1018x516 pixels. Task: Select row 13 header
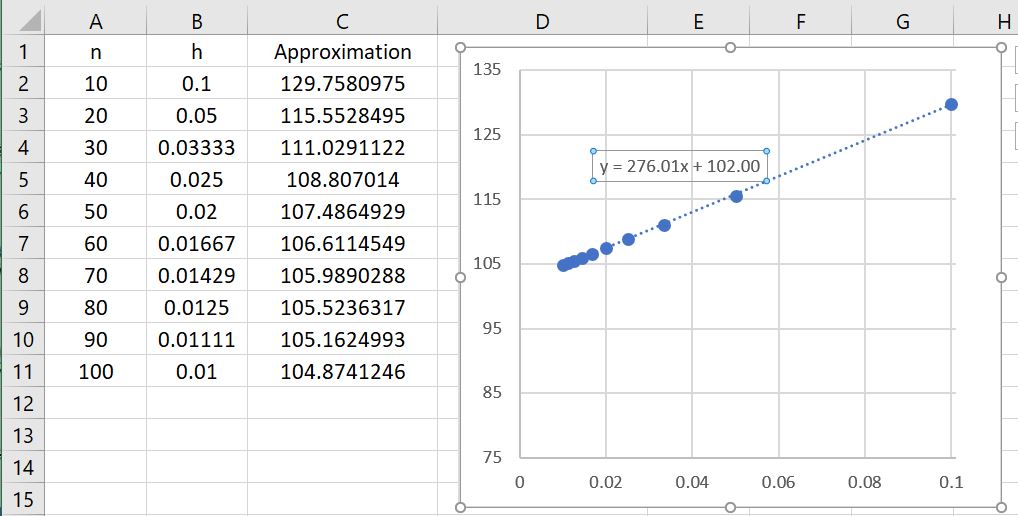pyautogui.click(x=24, y=436)
